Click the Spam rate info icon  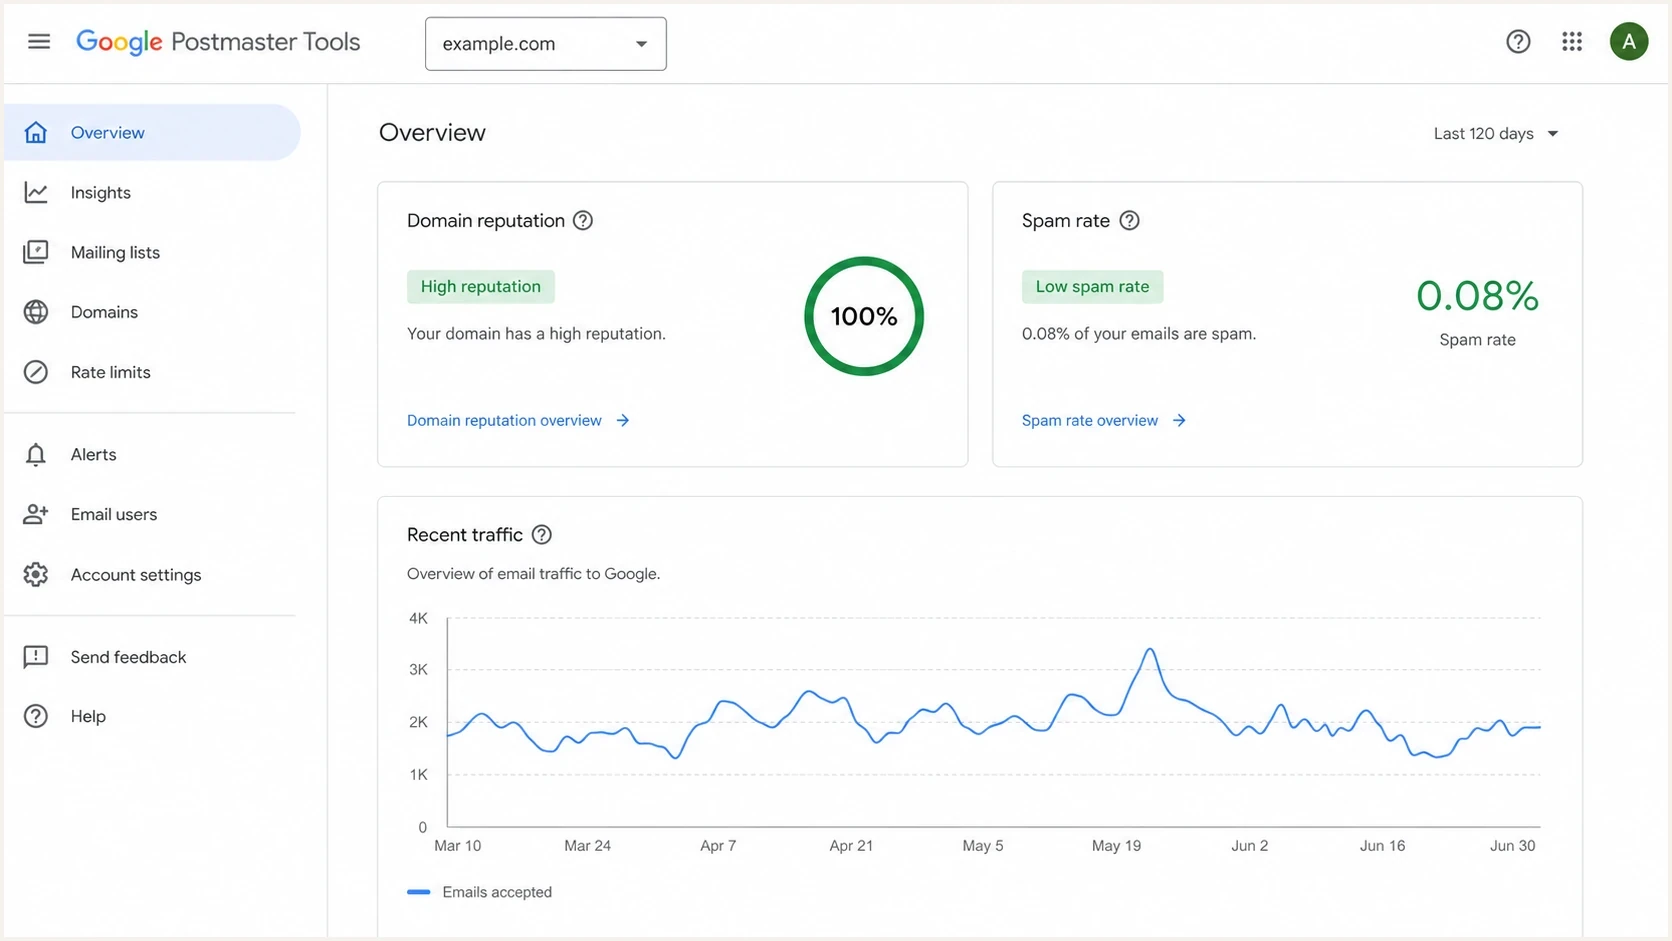(1129, 220)
